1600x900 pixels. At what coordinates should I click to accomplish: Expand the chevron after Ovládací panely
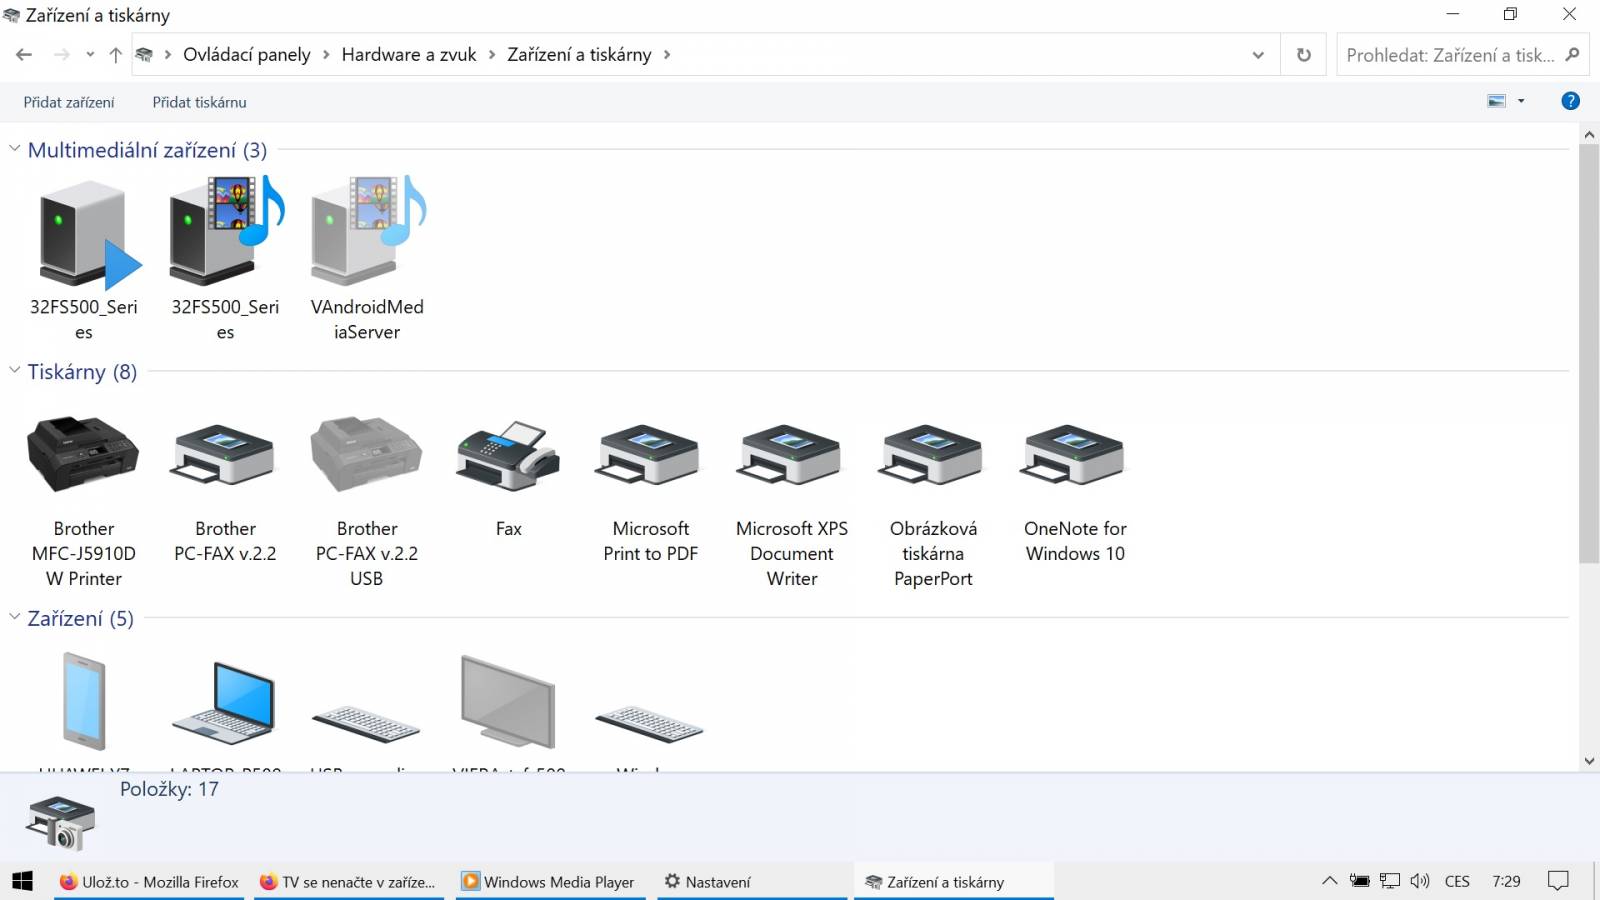pyautogui.click(x=326, y=55)
